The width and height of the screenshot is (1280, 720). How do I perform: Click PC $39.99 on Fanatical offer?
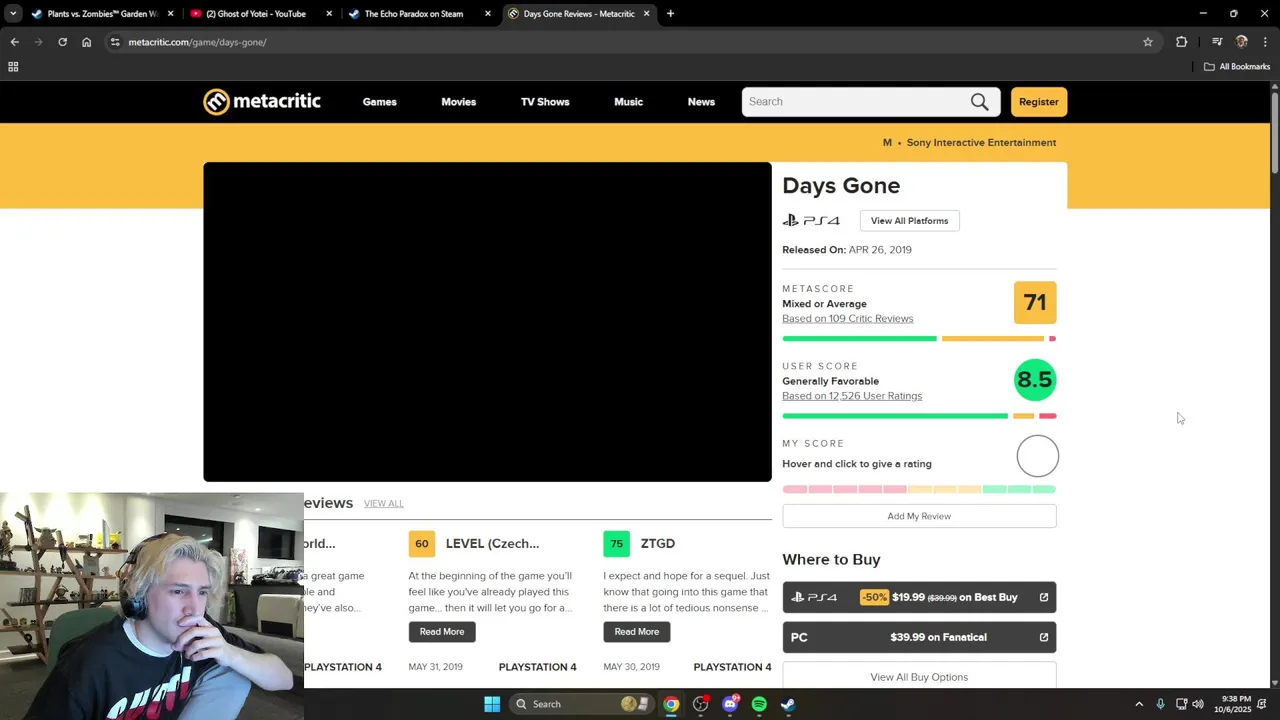(x=919, y=637)
